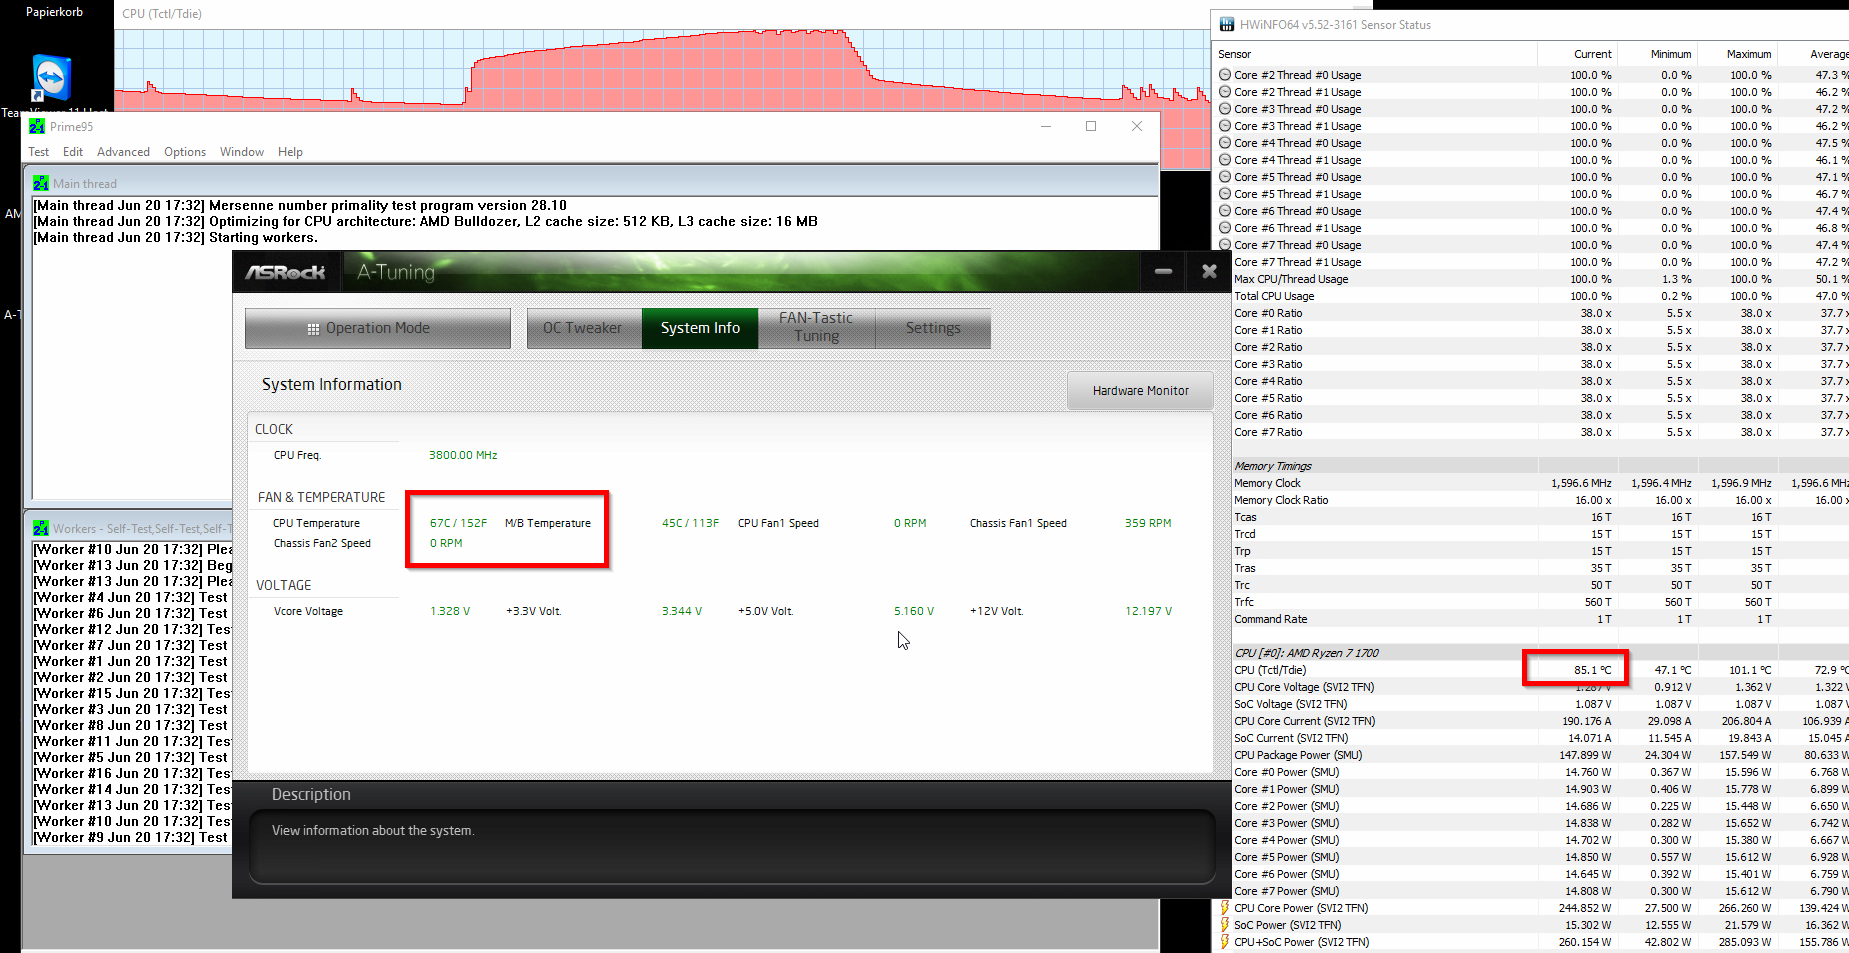
Task: Click the Workers Self-Test window icon
Action: tap(41, 528)
